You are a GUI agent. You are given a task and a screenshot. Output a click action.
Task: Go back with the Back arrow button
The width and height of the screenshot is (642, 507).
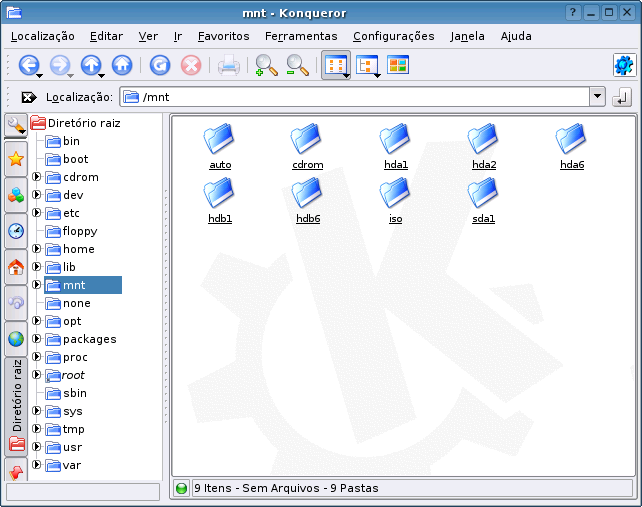tap(29, 65)
